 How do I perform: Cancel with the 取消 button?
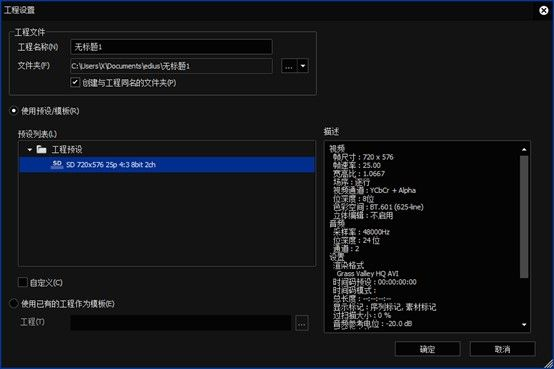coord(502,349)
